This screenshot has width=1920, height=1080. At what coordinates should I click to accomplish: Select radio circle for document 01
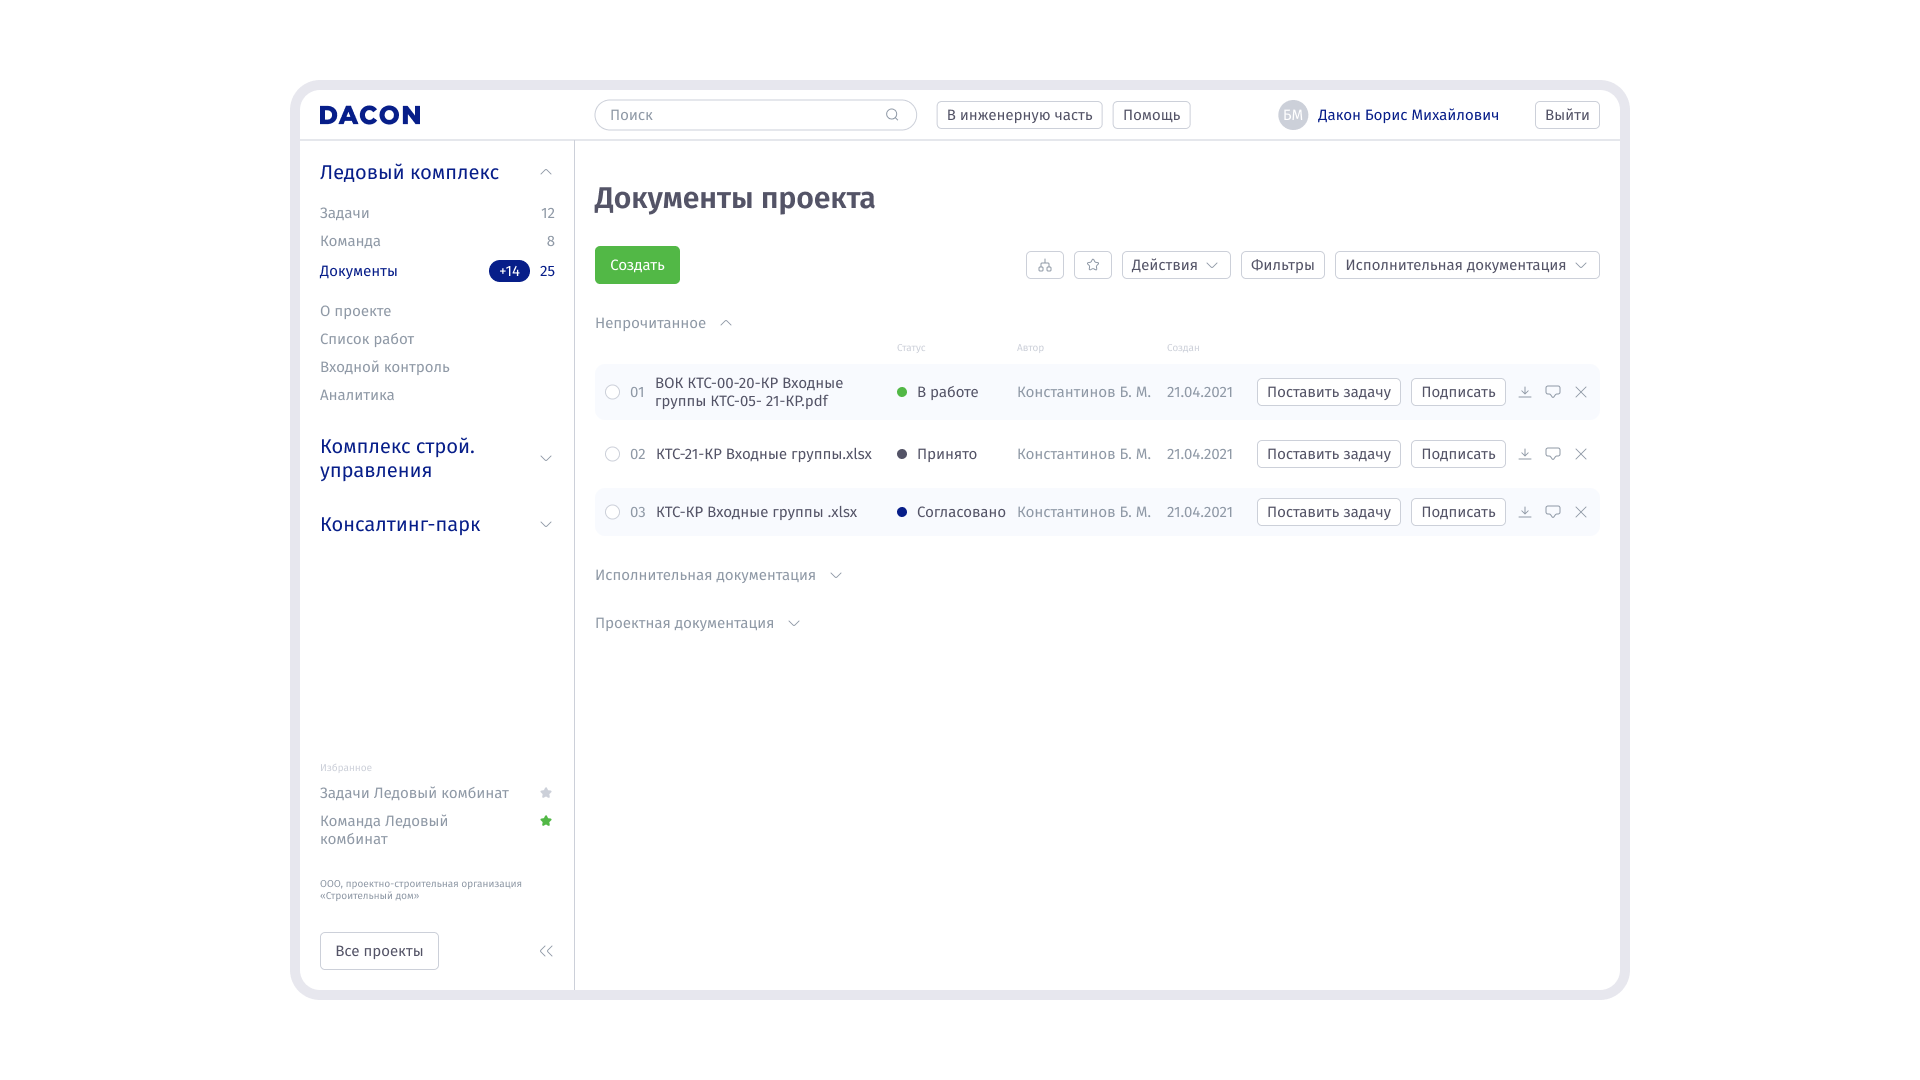coord(612,392)
